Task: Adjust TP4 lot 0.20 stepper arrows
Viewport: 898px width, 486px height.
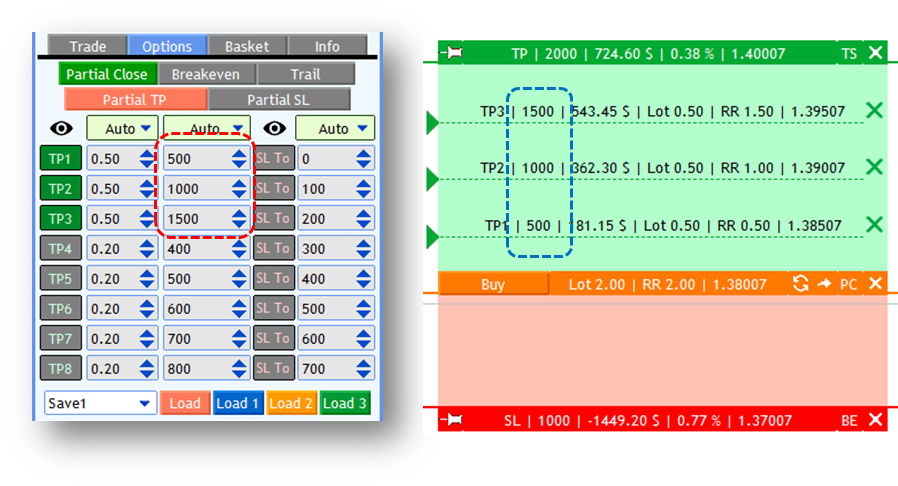Action: pyautogui.click(x=147, y=248)
